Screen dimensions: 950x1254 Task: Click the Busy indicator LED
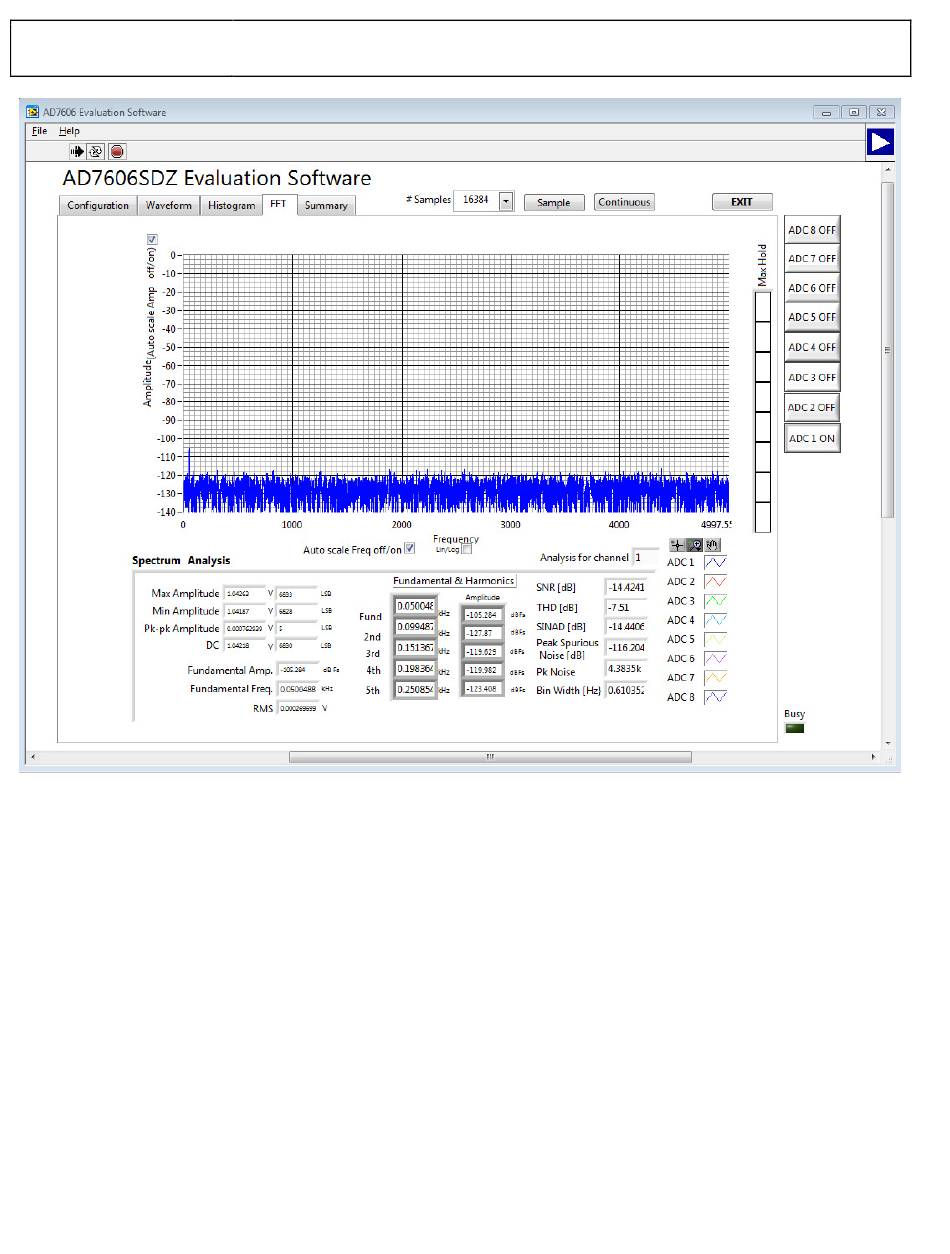point(795,728)
